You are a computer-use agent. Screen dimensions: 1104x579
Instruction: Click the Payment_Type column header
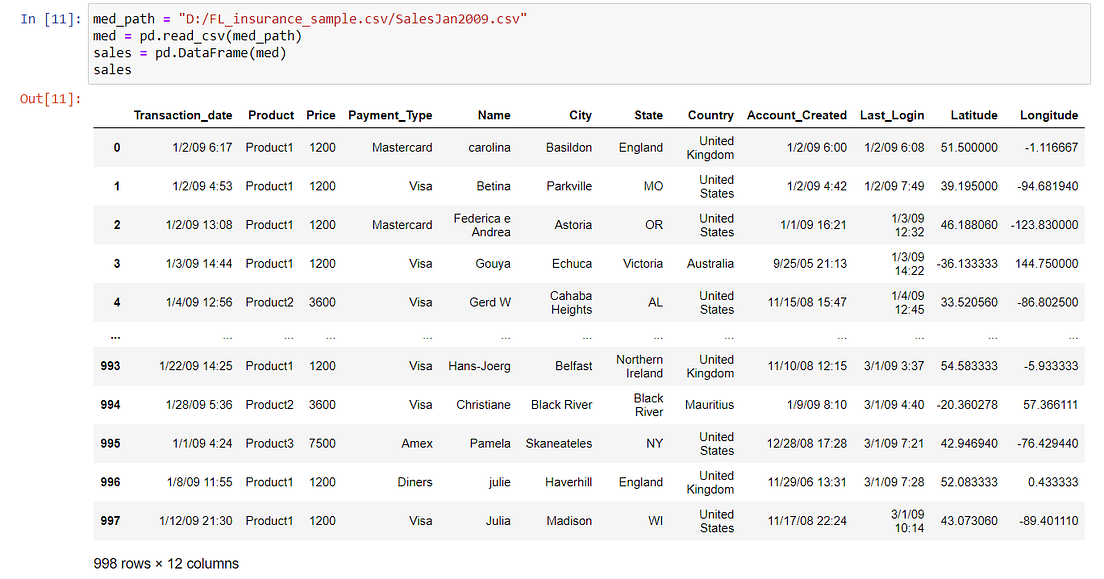click(x=388, y=115)
